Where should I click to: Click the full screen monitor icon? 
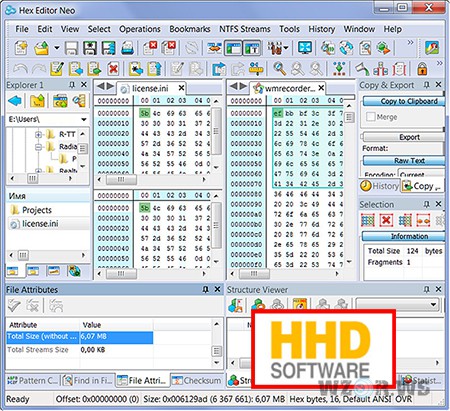[305, 48]
